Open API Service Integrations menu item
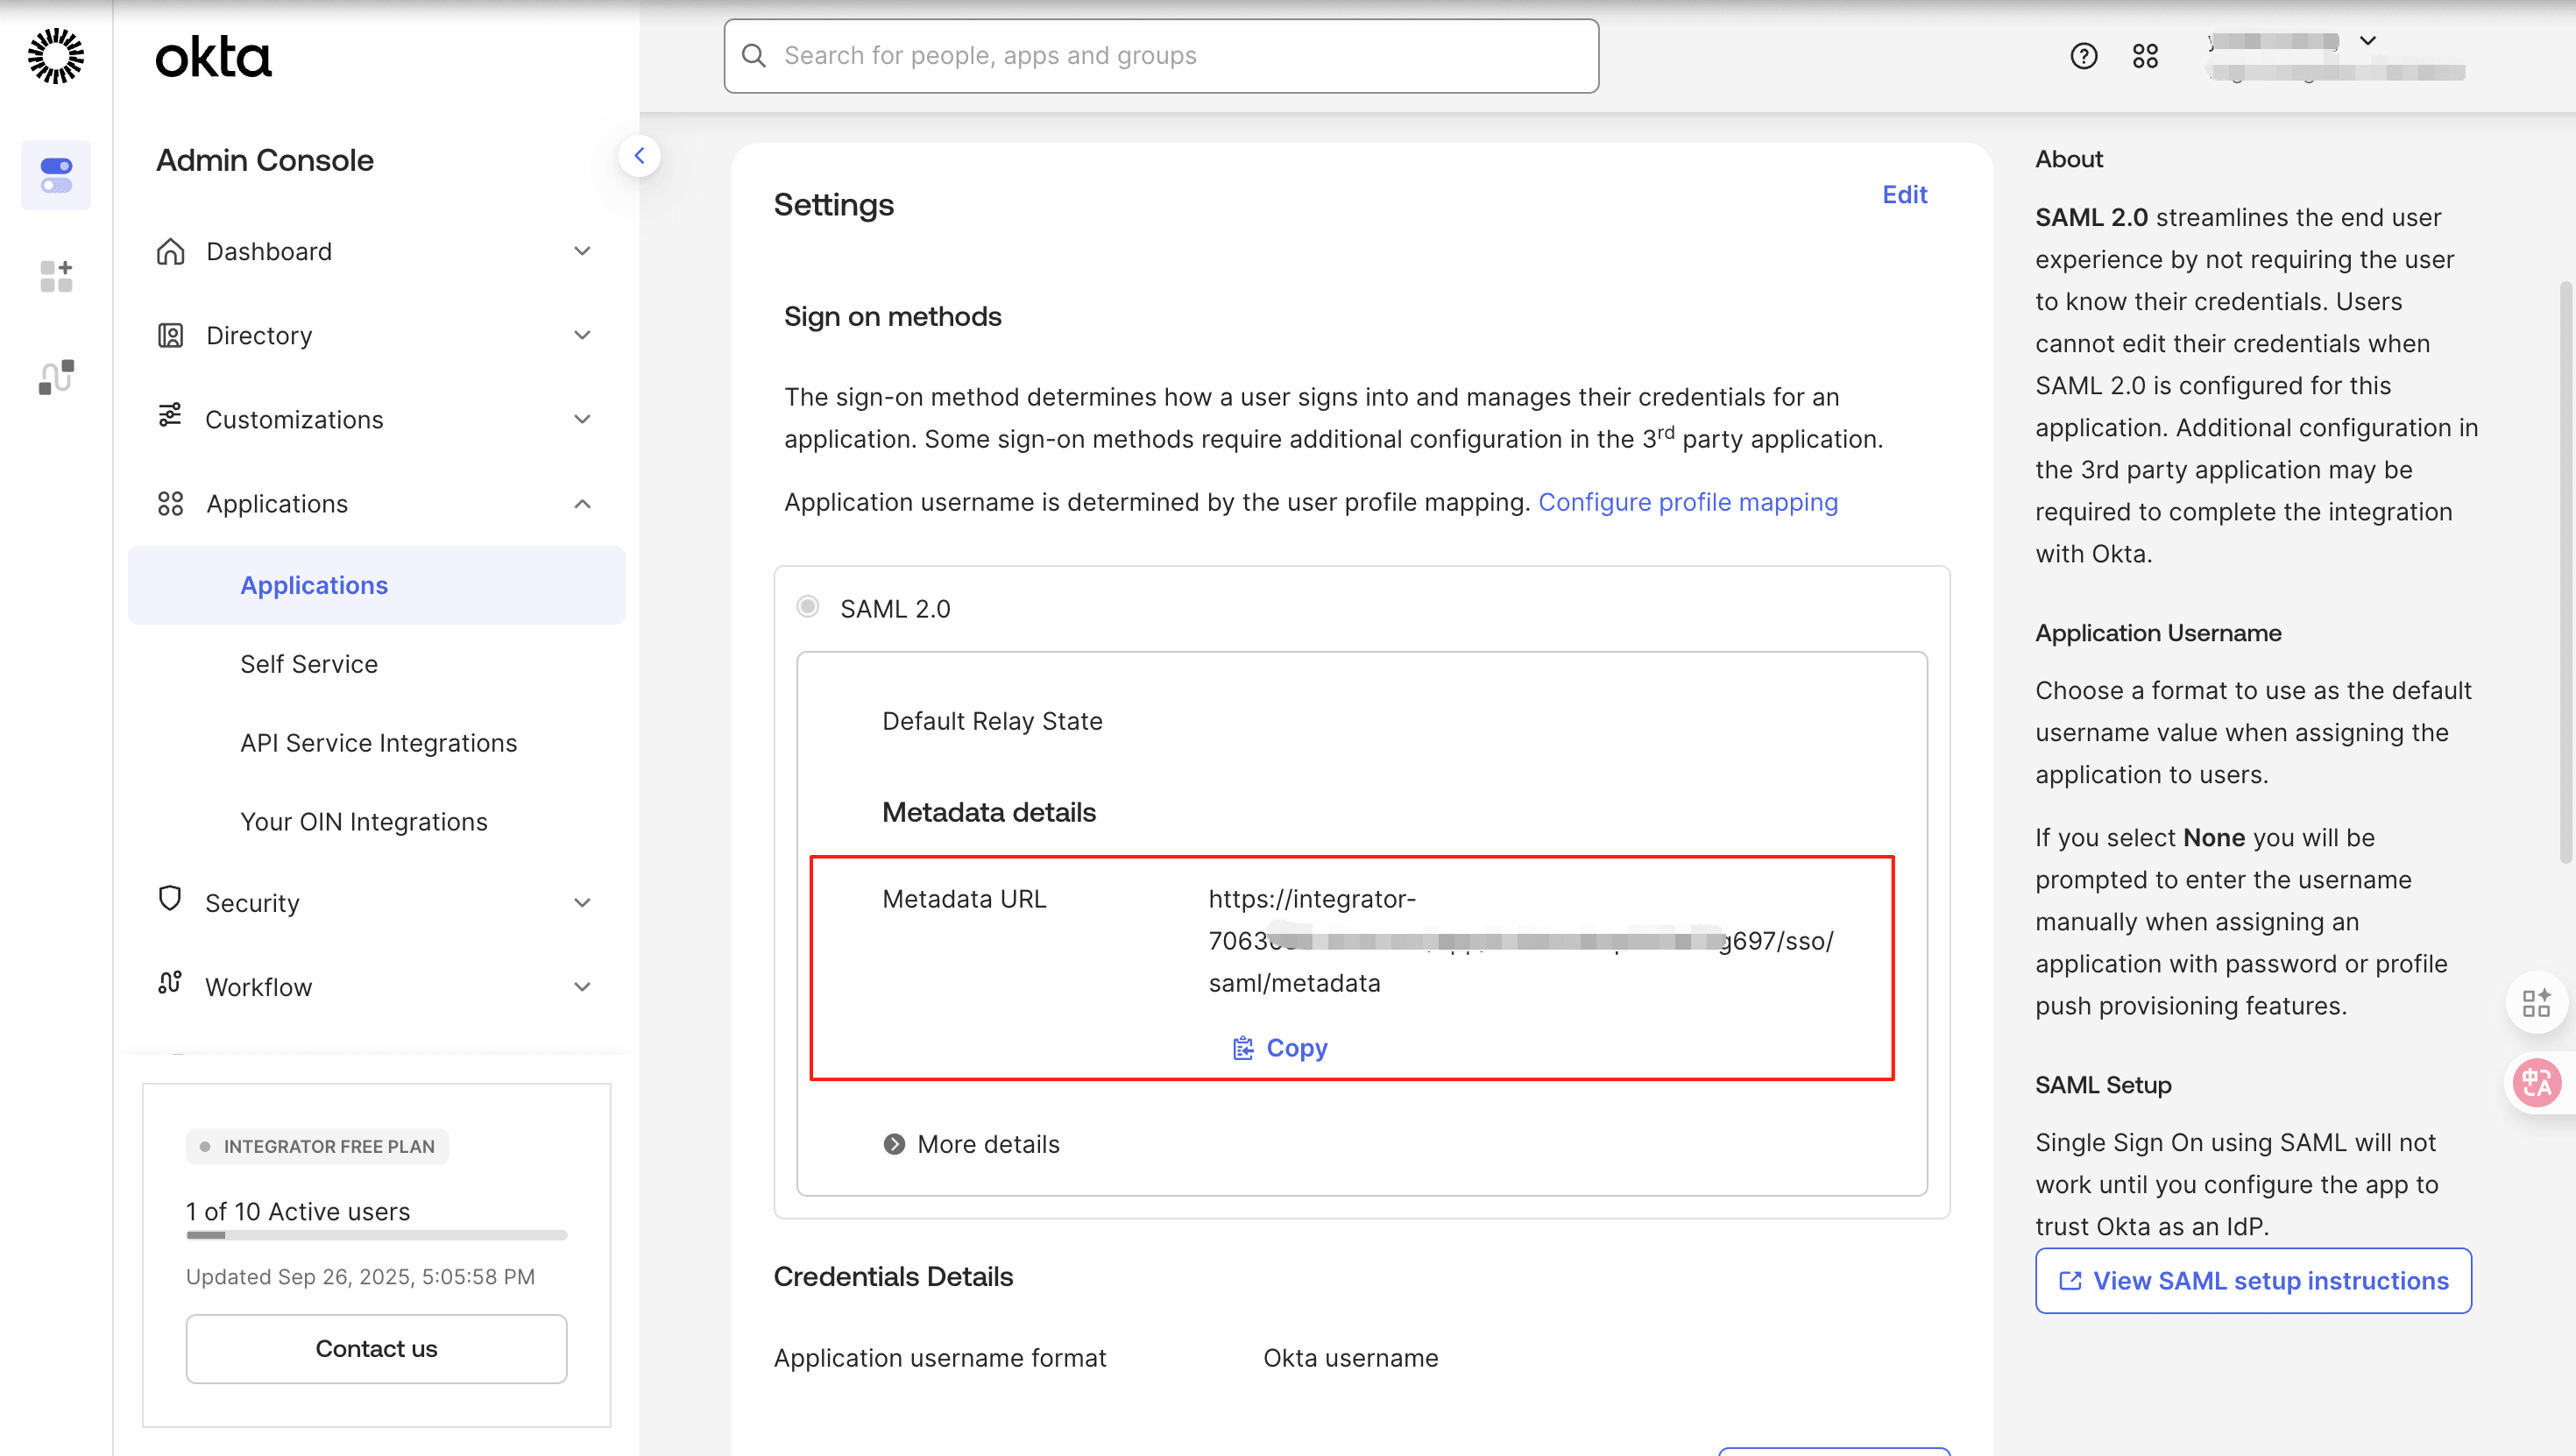2576x1456 pixels. point(378,743)
